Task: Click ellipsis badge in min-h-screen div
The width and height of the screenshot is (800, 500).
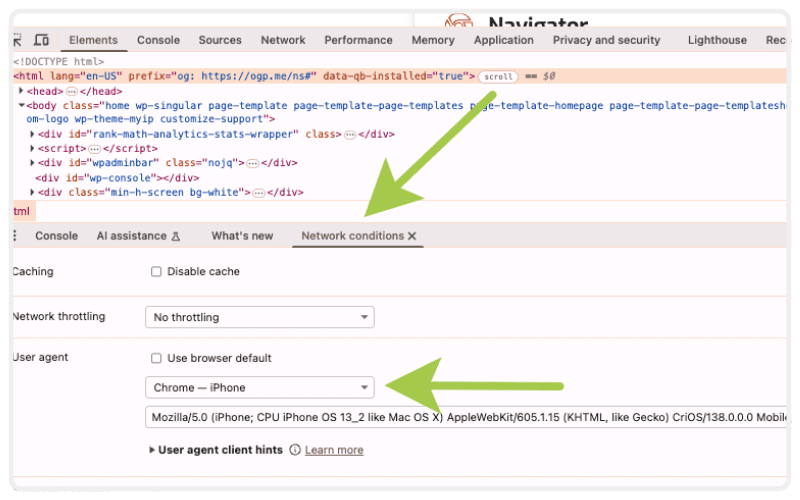Action: [x=259, y=193]
